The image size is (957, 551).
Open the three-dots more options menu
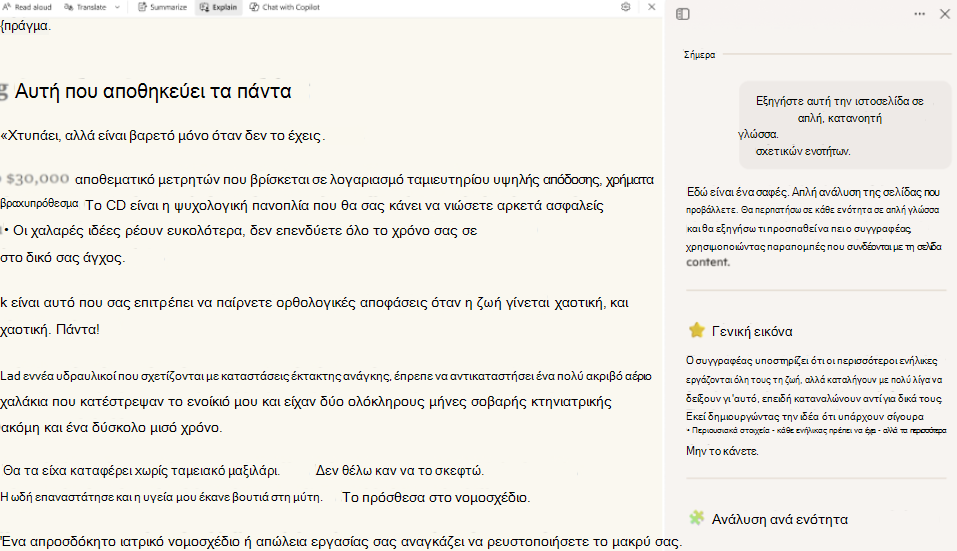click(919, 14)
